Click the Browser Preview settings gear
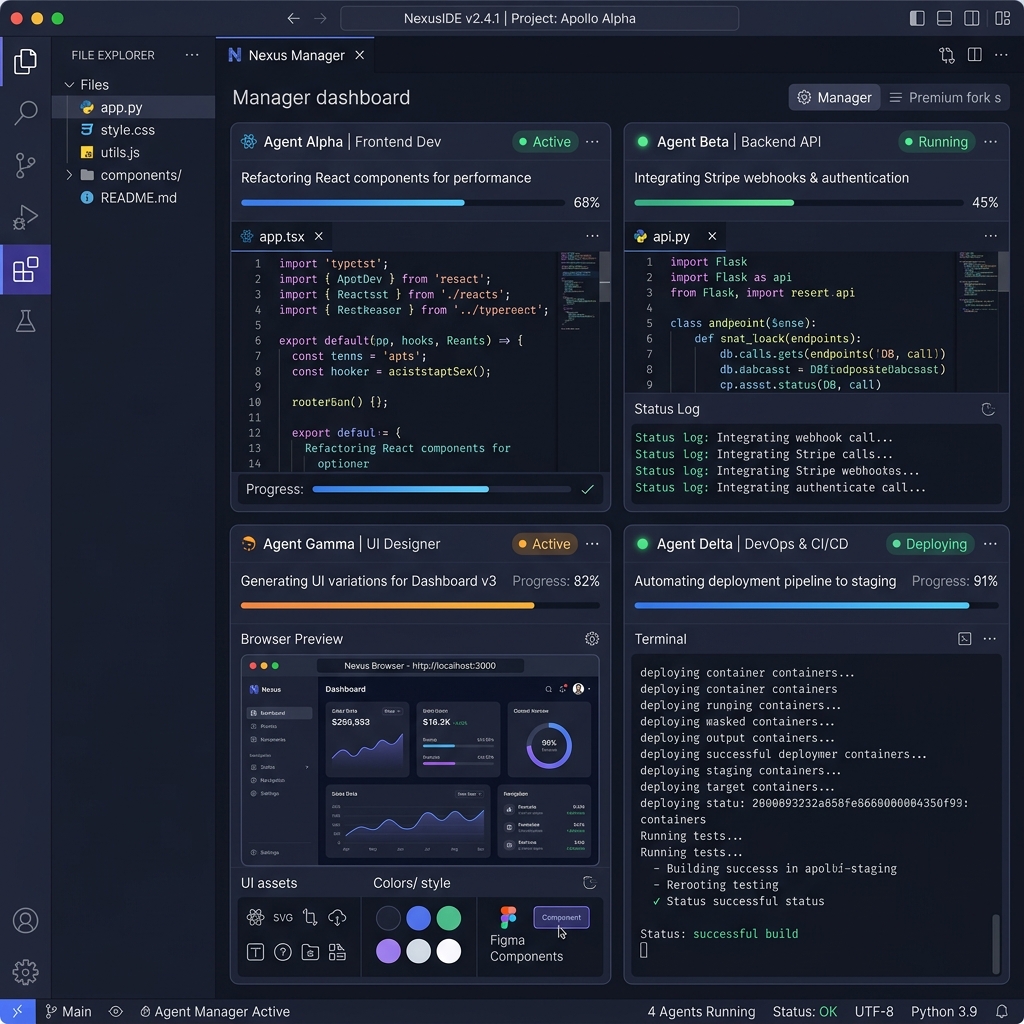The height and width of the screenshot is (1024, 1024). (592, 639)
